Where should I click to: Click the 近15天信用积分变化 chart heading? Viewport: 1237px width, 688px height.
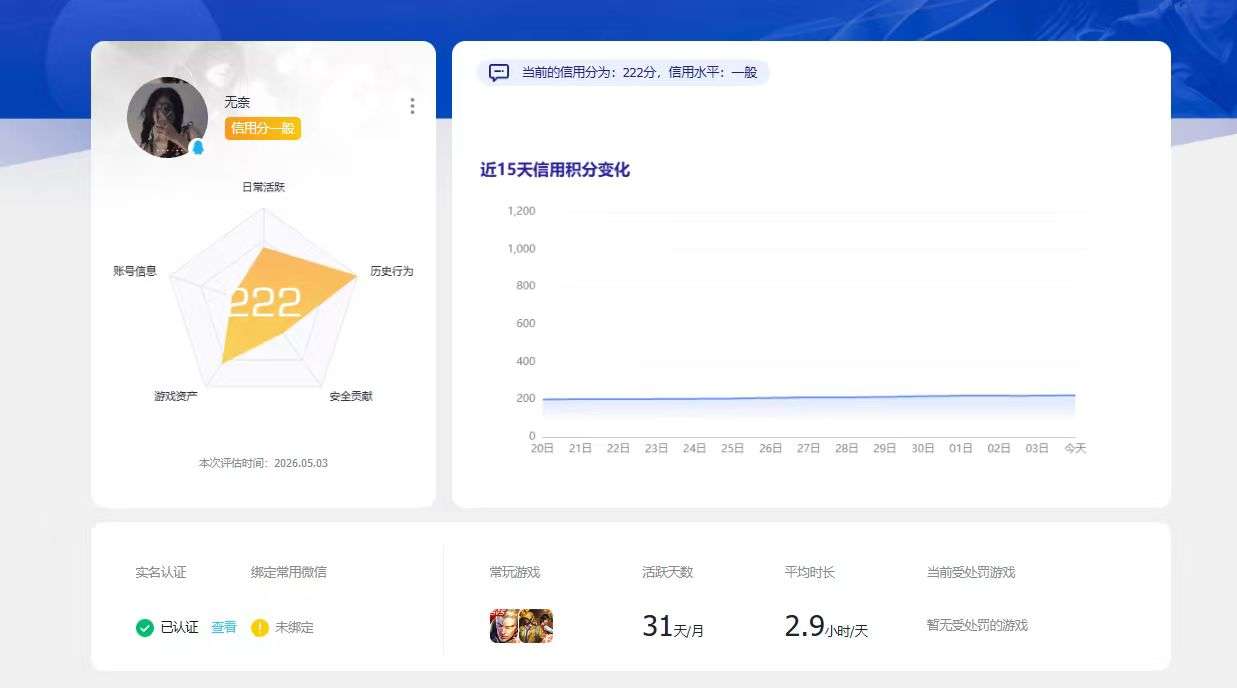click(x=555, y=170)
